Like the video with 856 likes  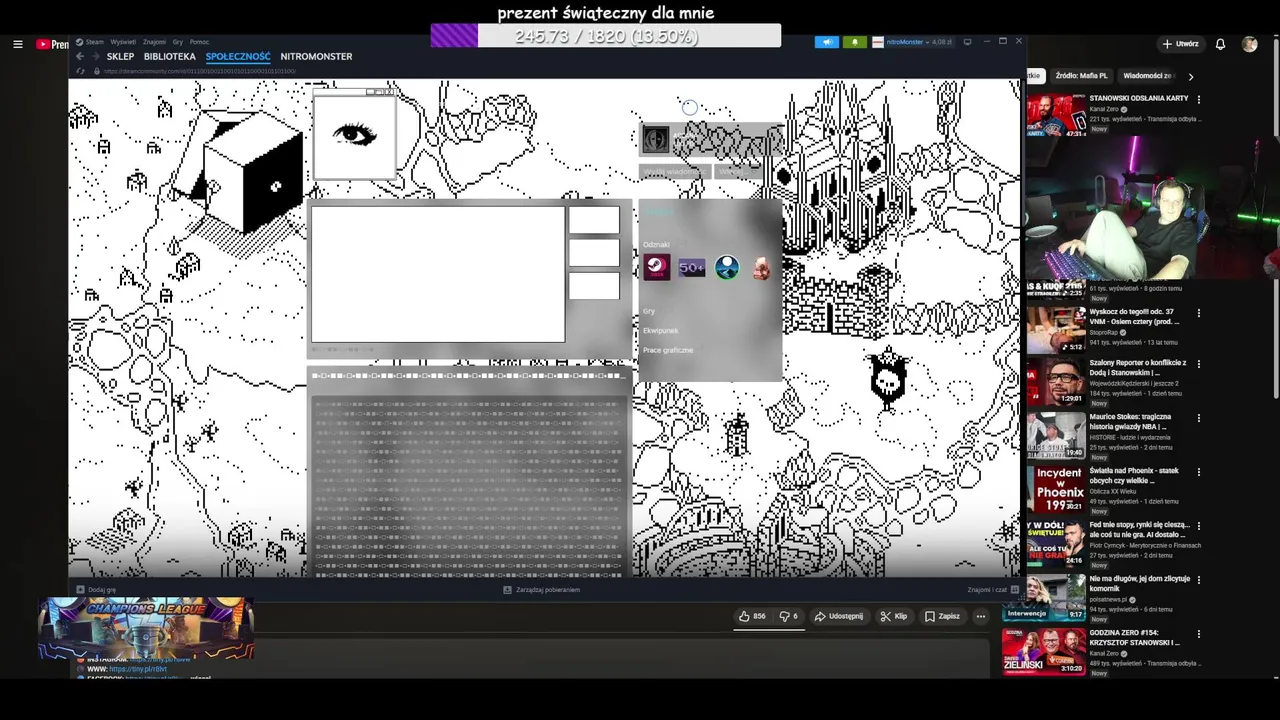click(752, 616)
